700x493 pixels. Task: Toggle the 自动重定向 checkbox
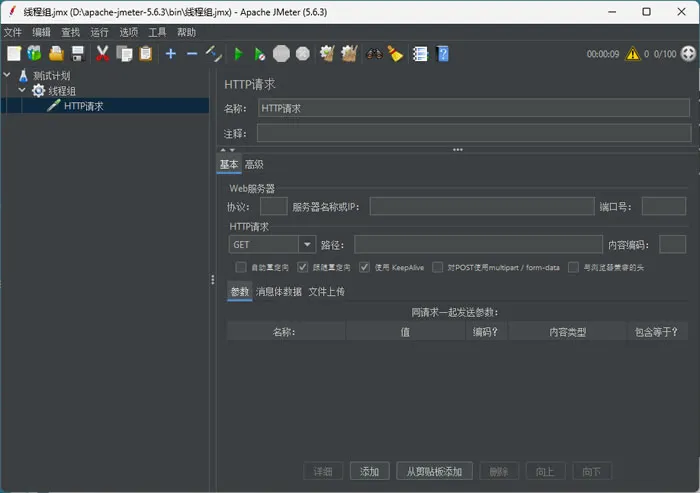(x=241, y=267)
